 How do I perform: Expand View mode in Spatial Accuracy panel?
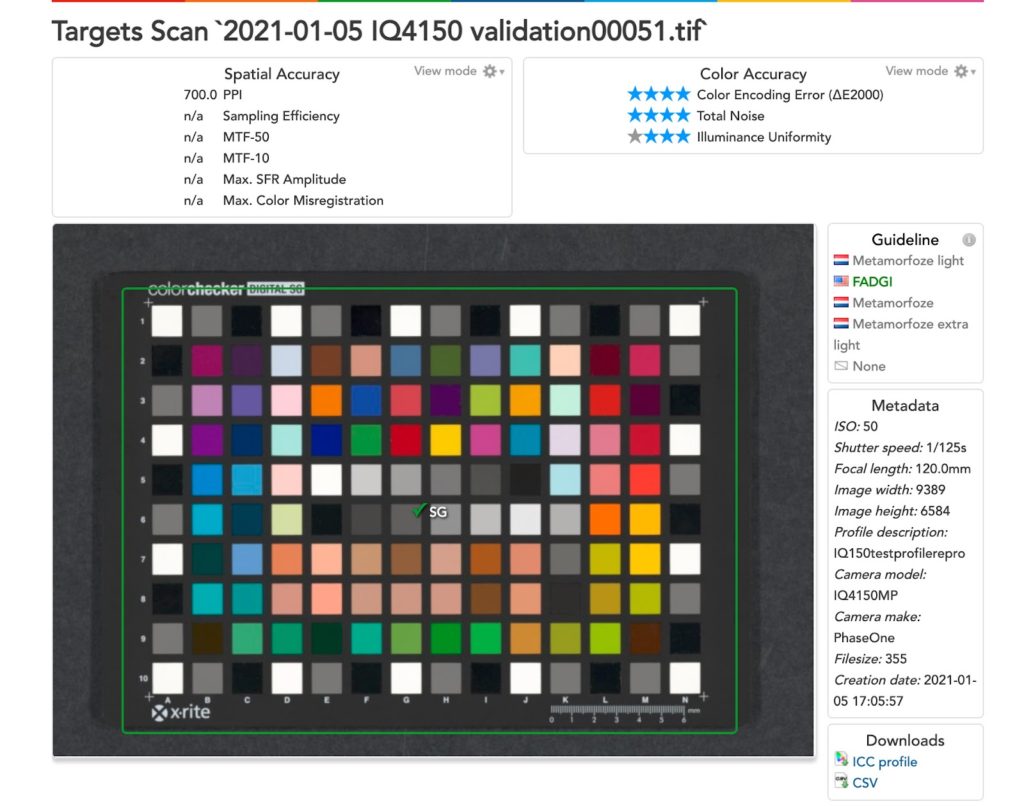[x=444, y=71]
